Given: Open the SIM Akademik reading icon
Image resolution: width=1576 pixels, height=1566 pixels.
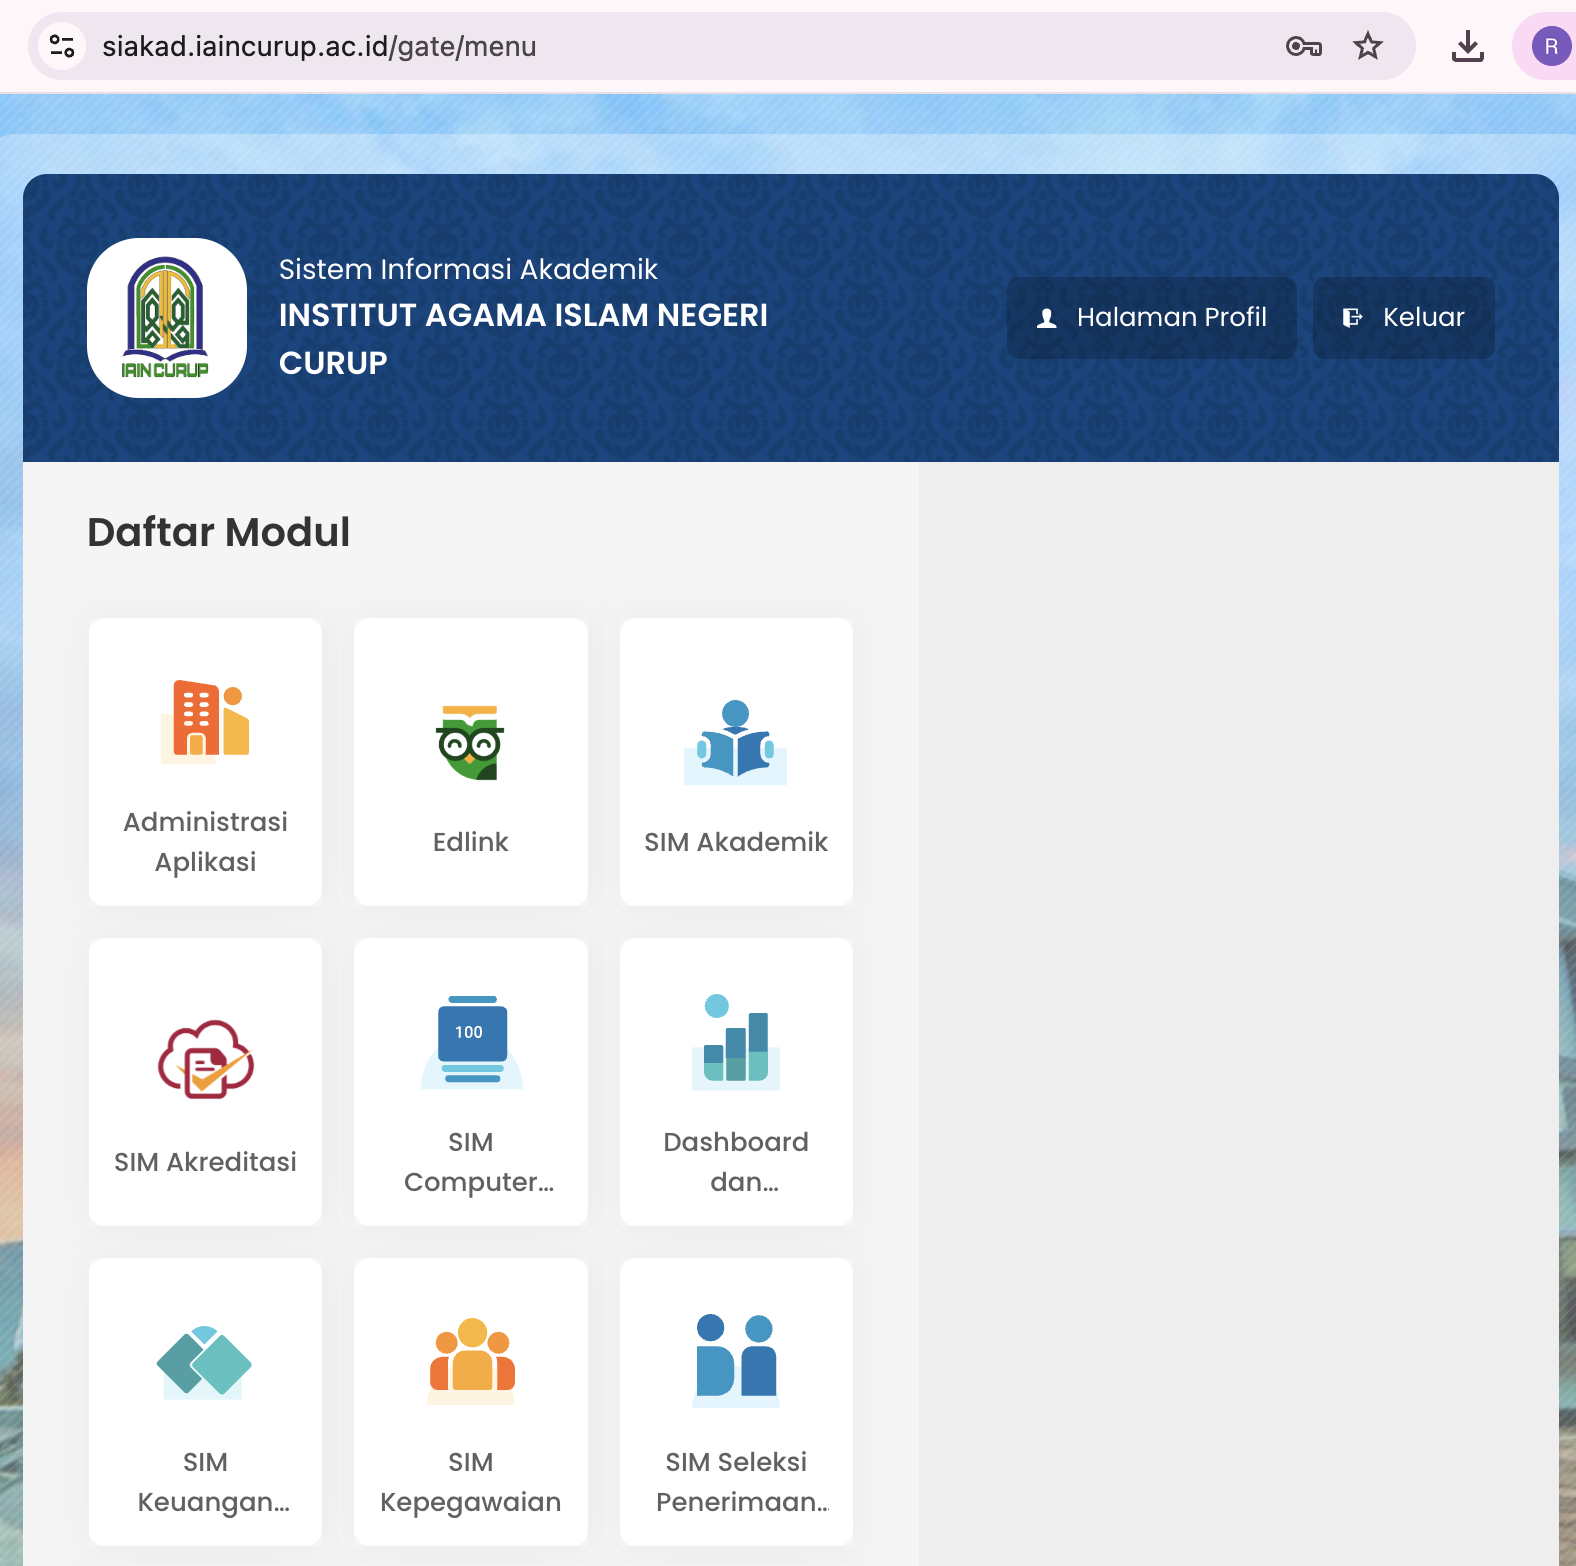Looking at the screenshot, I should tap(736, 742).
